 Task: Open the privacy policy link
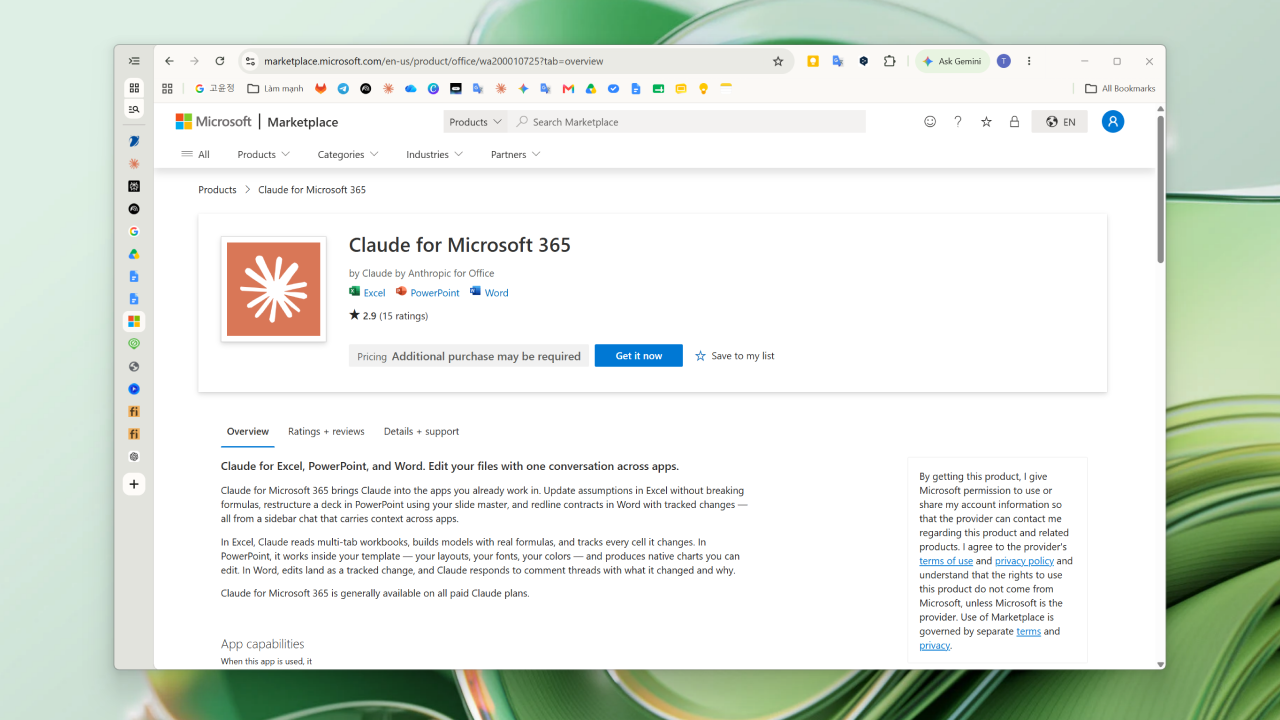click(1024, 561)
